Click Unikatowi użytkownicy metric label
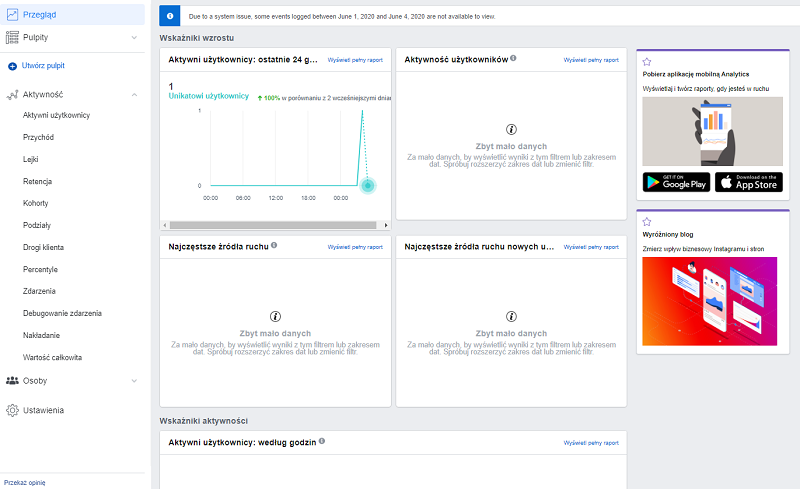The height and width of the screenshot is (489, 800). click(x=209, y=96)
